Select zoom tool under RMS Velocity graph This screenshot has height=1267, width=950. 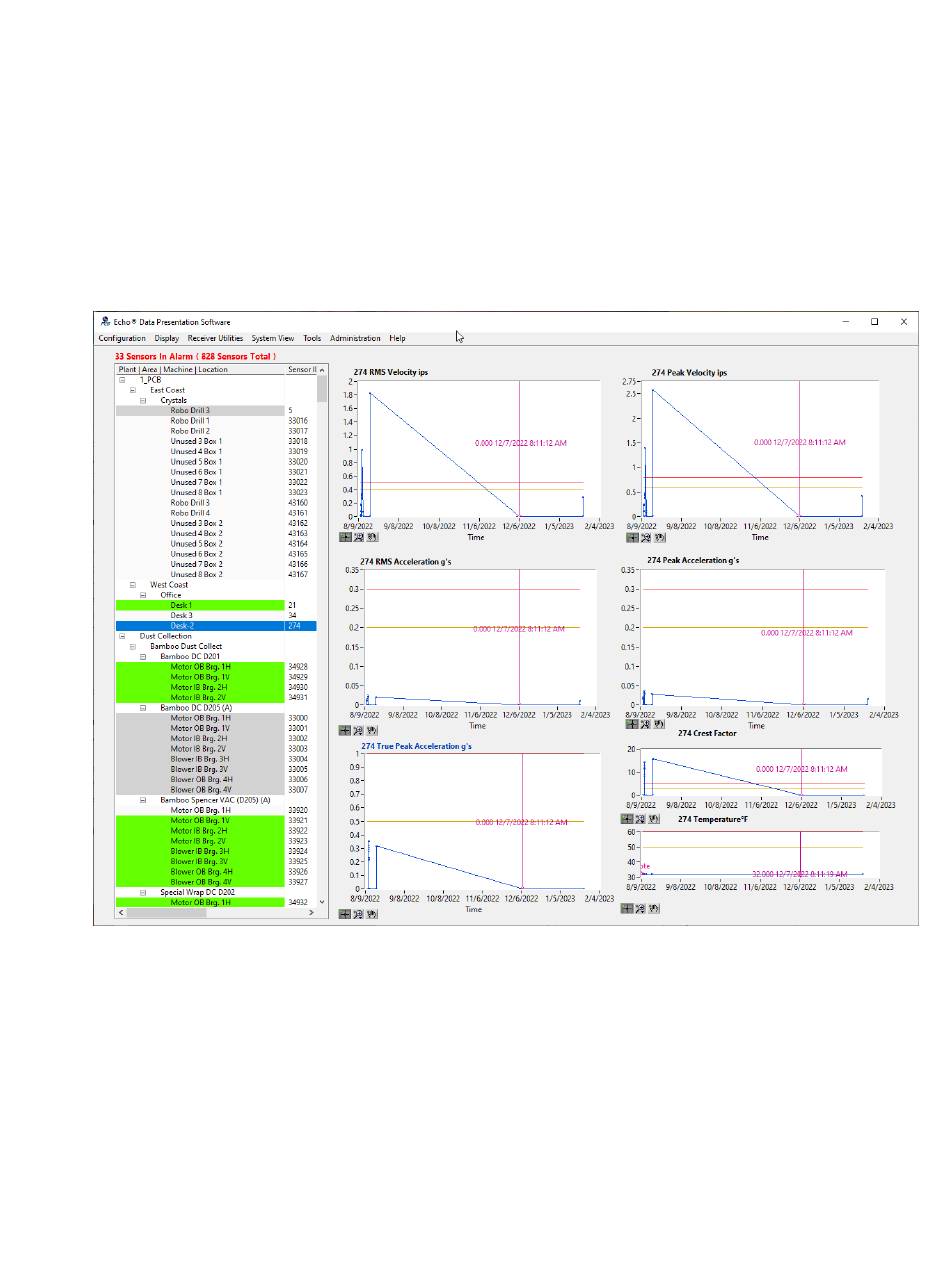(359, 537)
